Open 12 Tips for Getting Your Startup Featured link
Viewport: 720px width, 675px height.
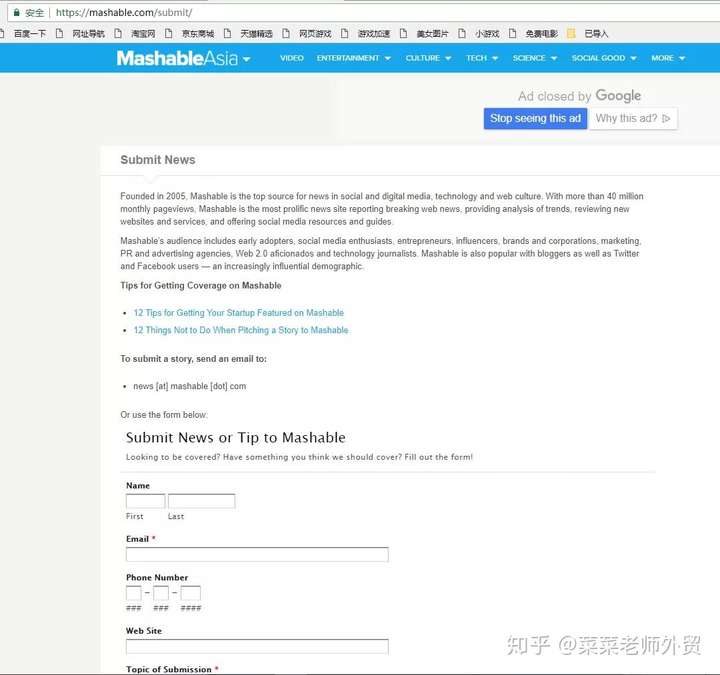239,313
